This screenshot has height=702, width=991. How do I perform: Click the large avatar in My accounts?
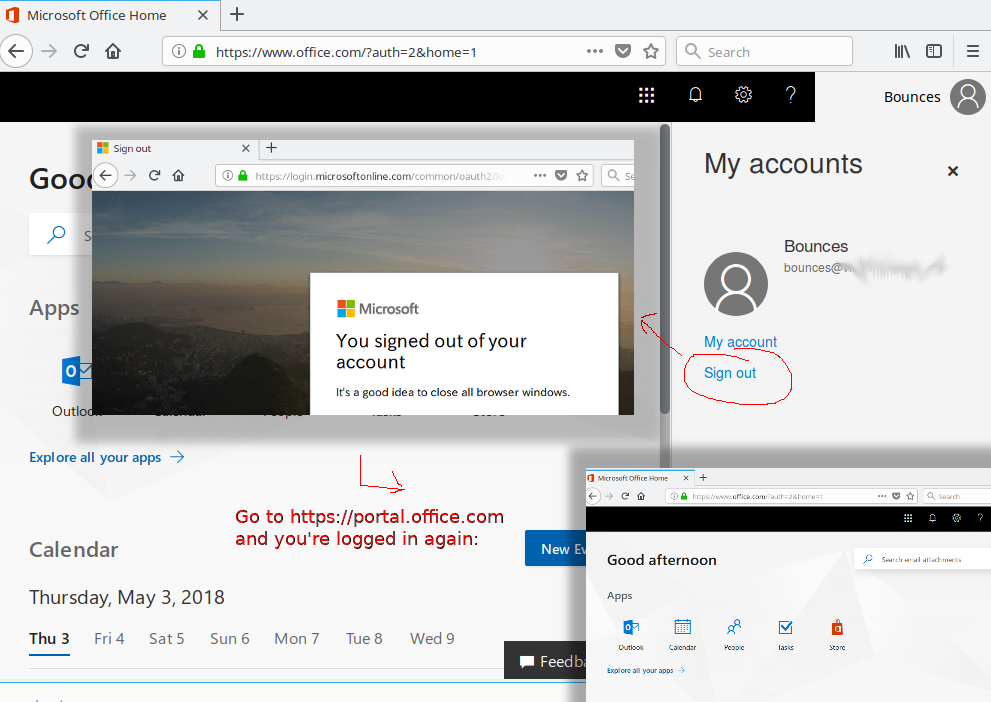pyautogui.click(x=736, y=284)
